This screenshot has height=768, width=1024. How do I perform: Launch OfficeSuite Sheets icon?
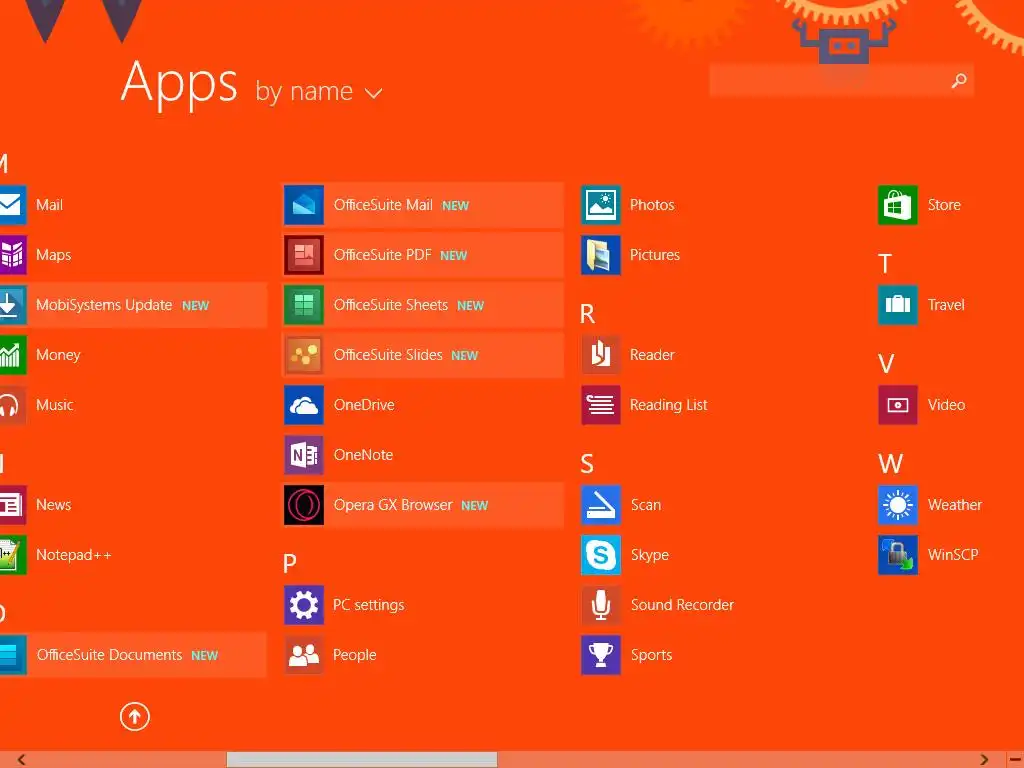pyautogui.click(x=304, y=305)
